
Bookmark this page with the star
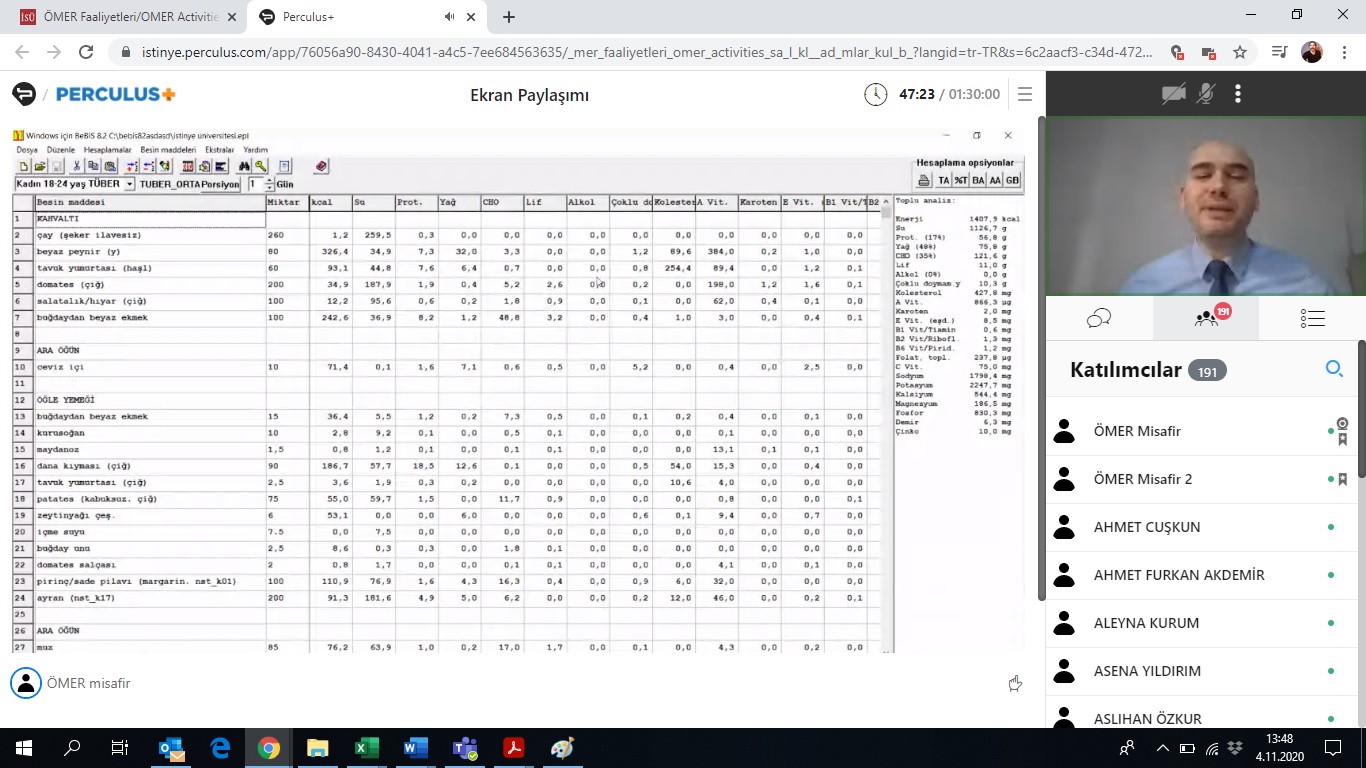[x=1240, y=52]
